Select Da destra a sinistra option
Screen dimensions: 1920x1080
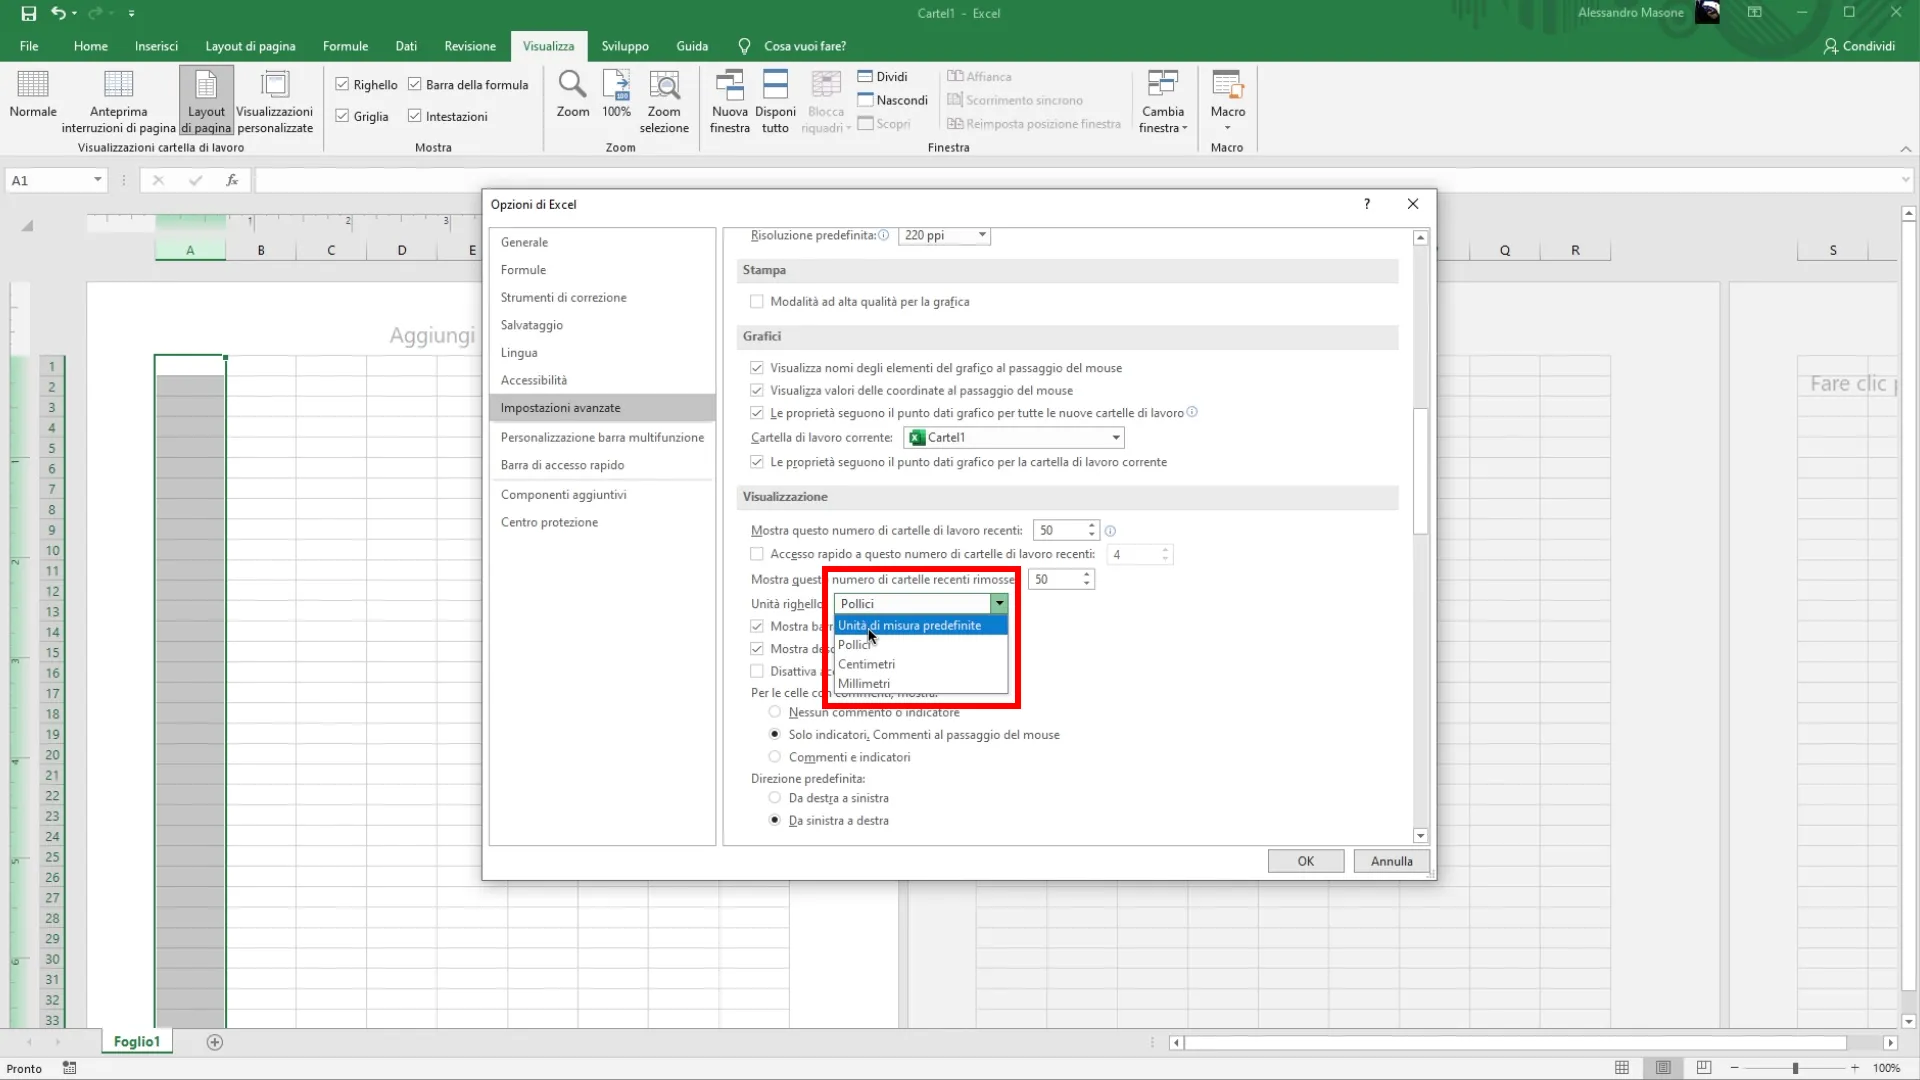(x=775, y=798)
